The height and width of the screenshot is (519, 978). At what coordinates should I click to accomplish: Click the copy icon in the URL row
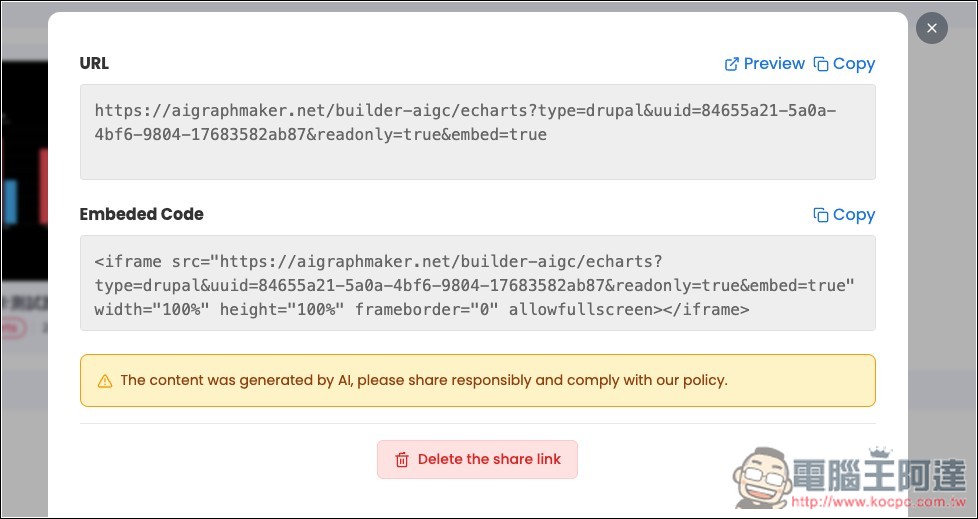tap(821, 64)
